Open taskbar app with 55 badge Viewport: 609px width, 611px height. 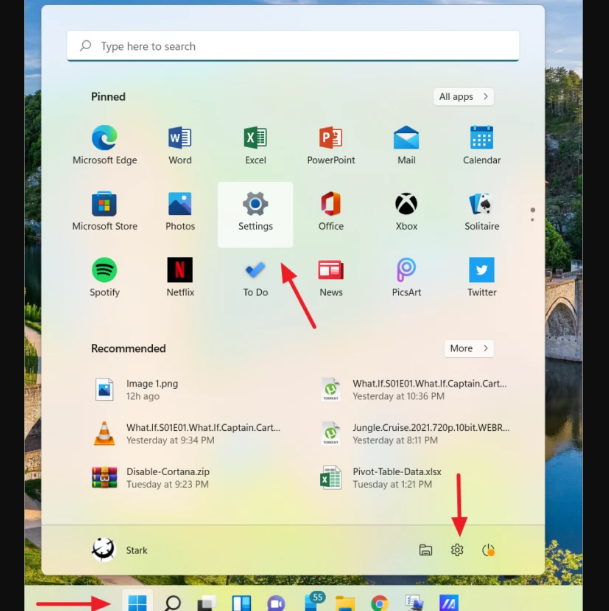tap(314, 602)
